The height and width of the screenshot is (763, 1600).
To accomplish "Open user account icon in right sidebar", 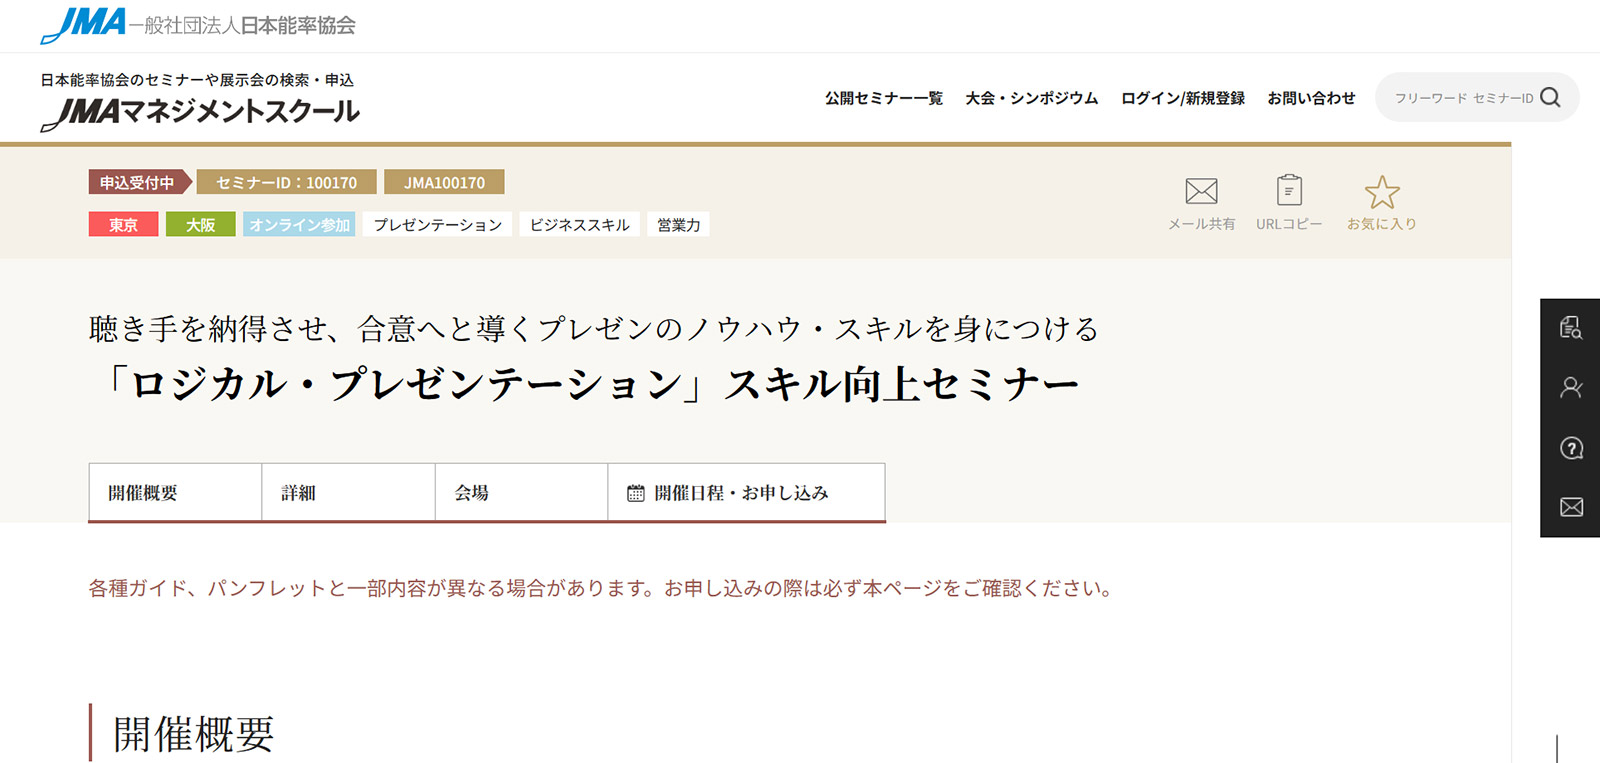I will 1571,387.
